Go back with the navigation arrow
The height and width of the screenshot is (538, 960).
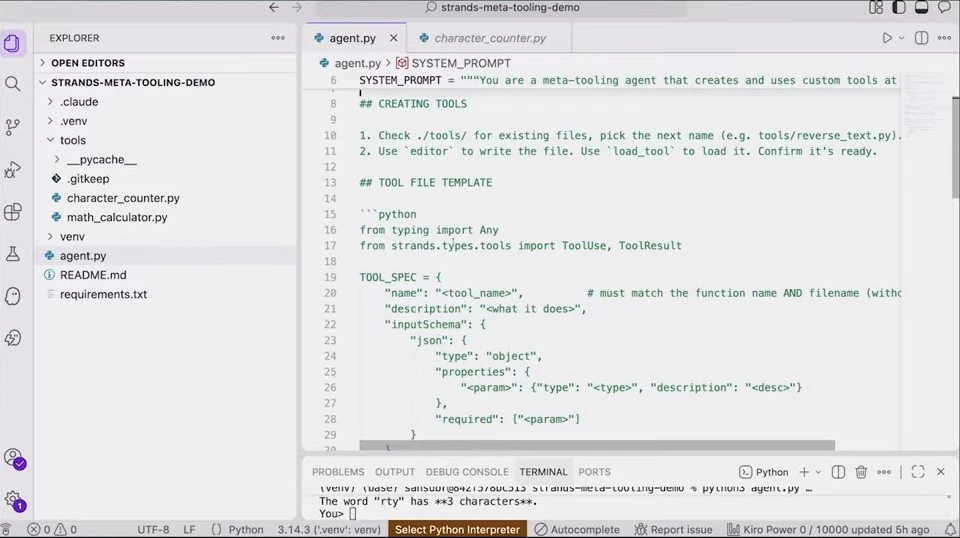point(274,7)
